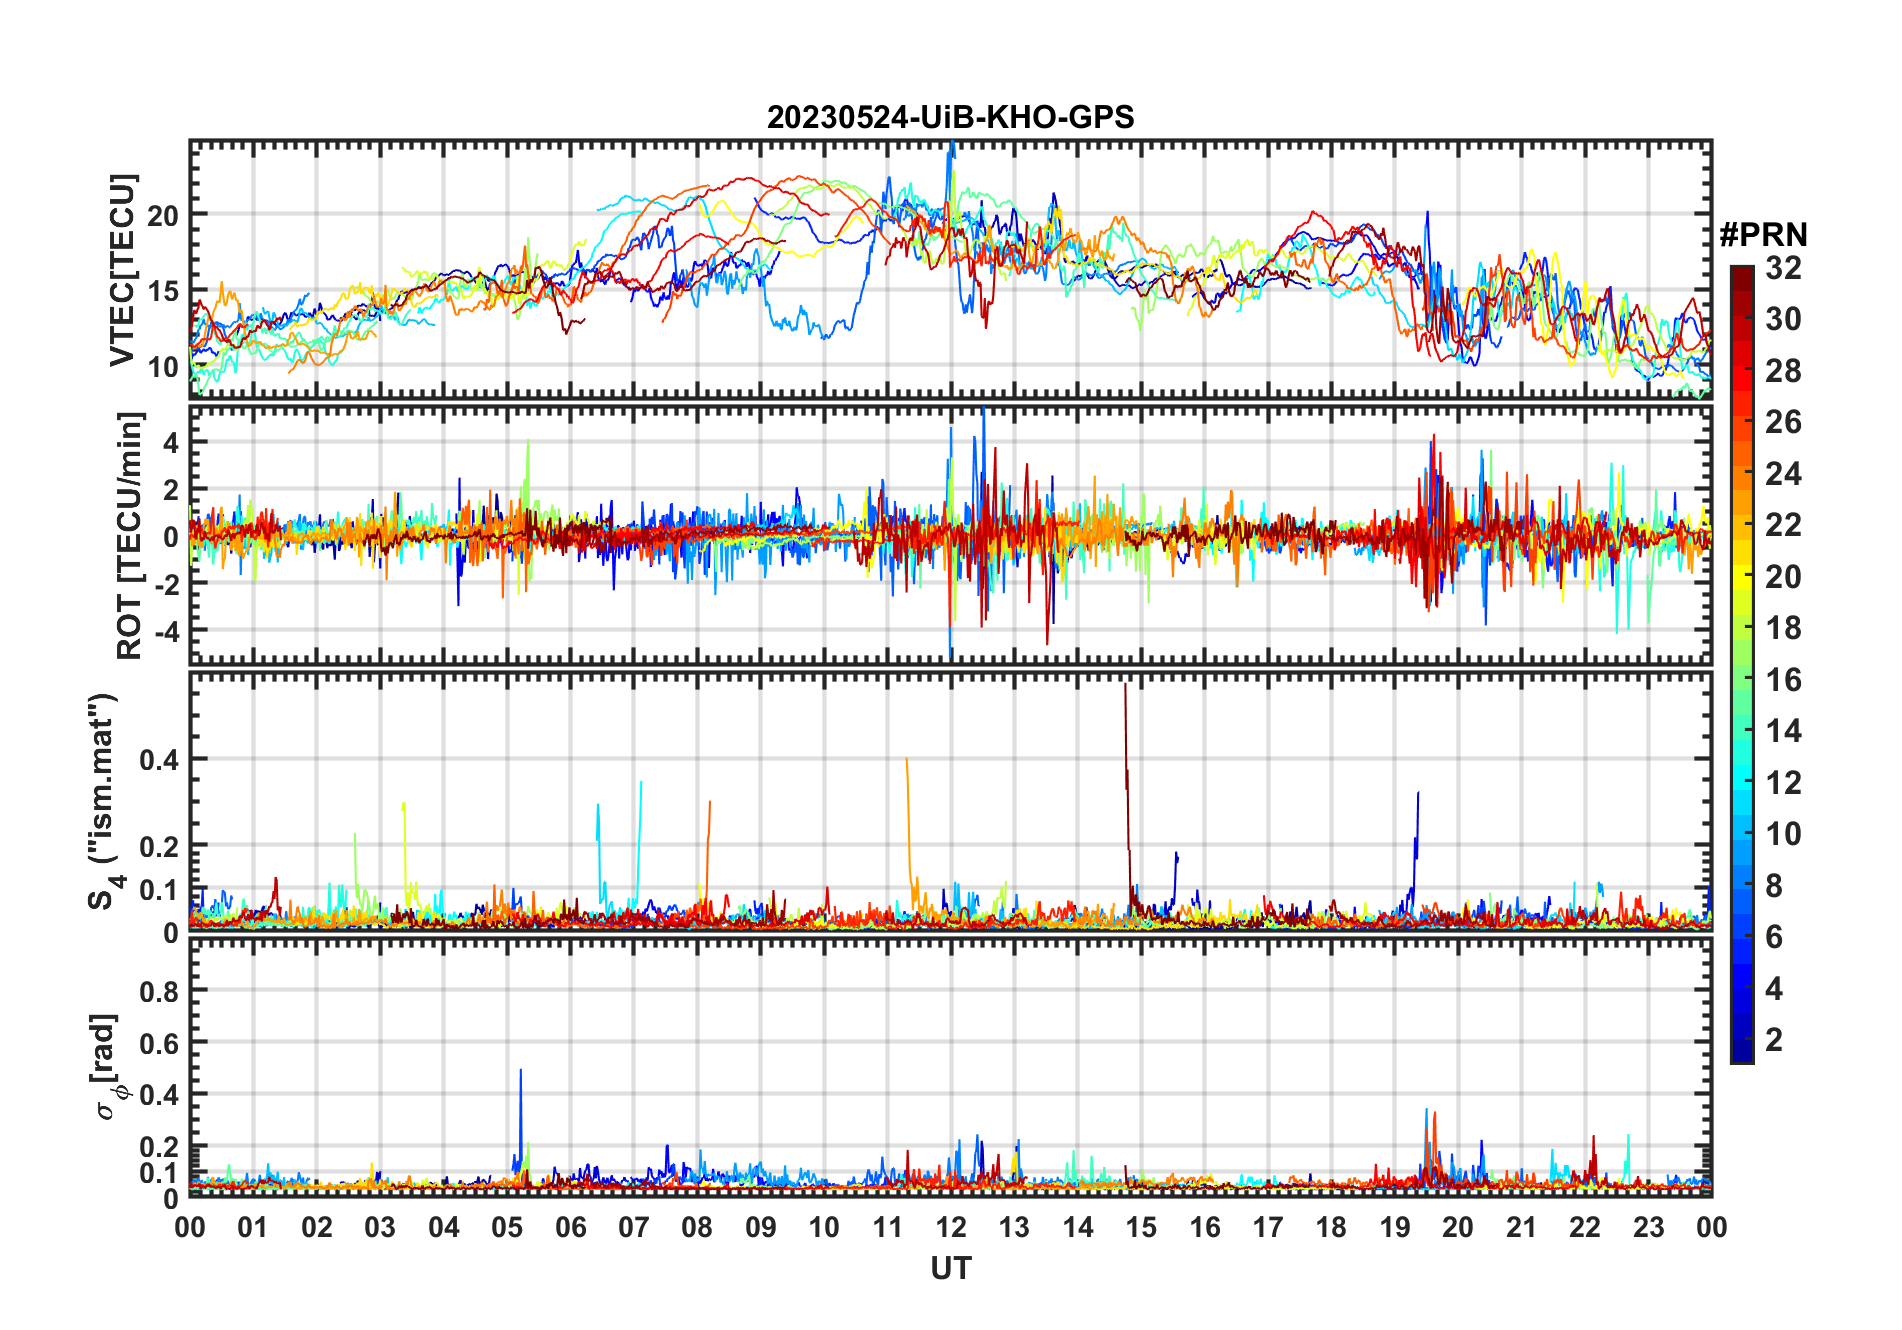Click the plot title 20230524-UiB-KHO-GPS
1902x1330 pixels.
[950, 118]
